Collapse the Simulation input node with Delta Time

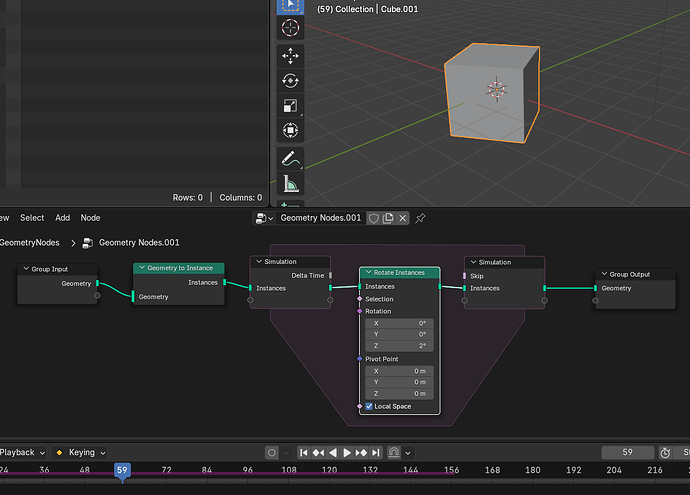click(259, 261)
